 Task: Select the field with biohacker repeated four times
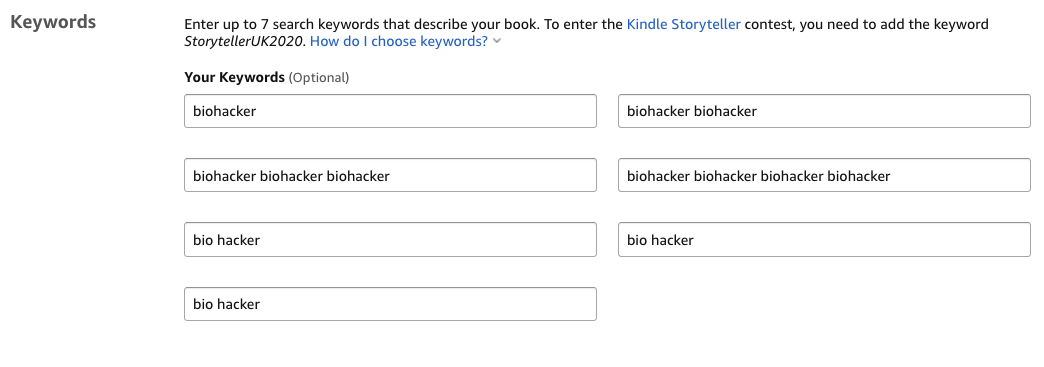824,176
